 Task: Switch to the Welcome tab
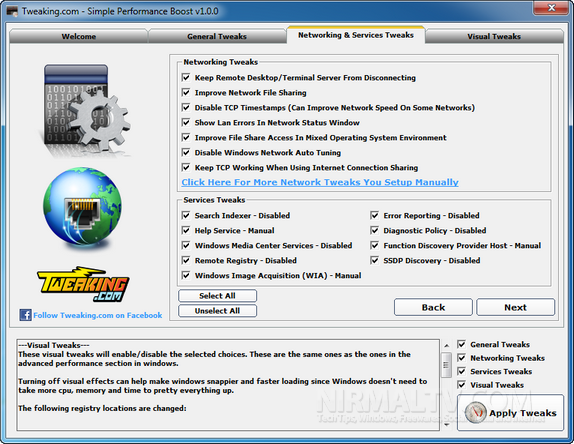pyautogui.click(x=78, y=36)
